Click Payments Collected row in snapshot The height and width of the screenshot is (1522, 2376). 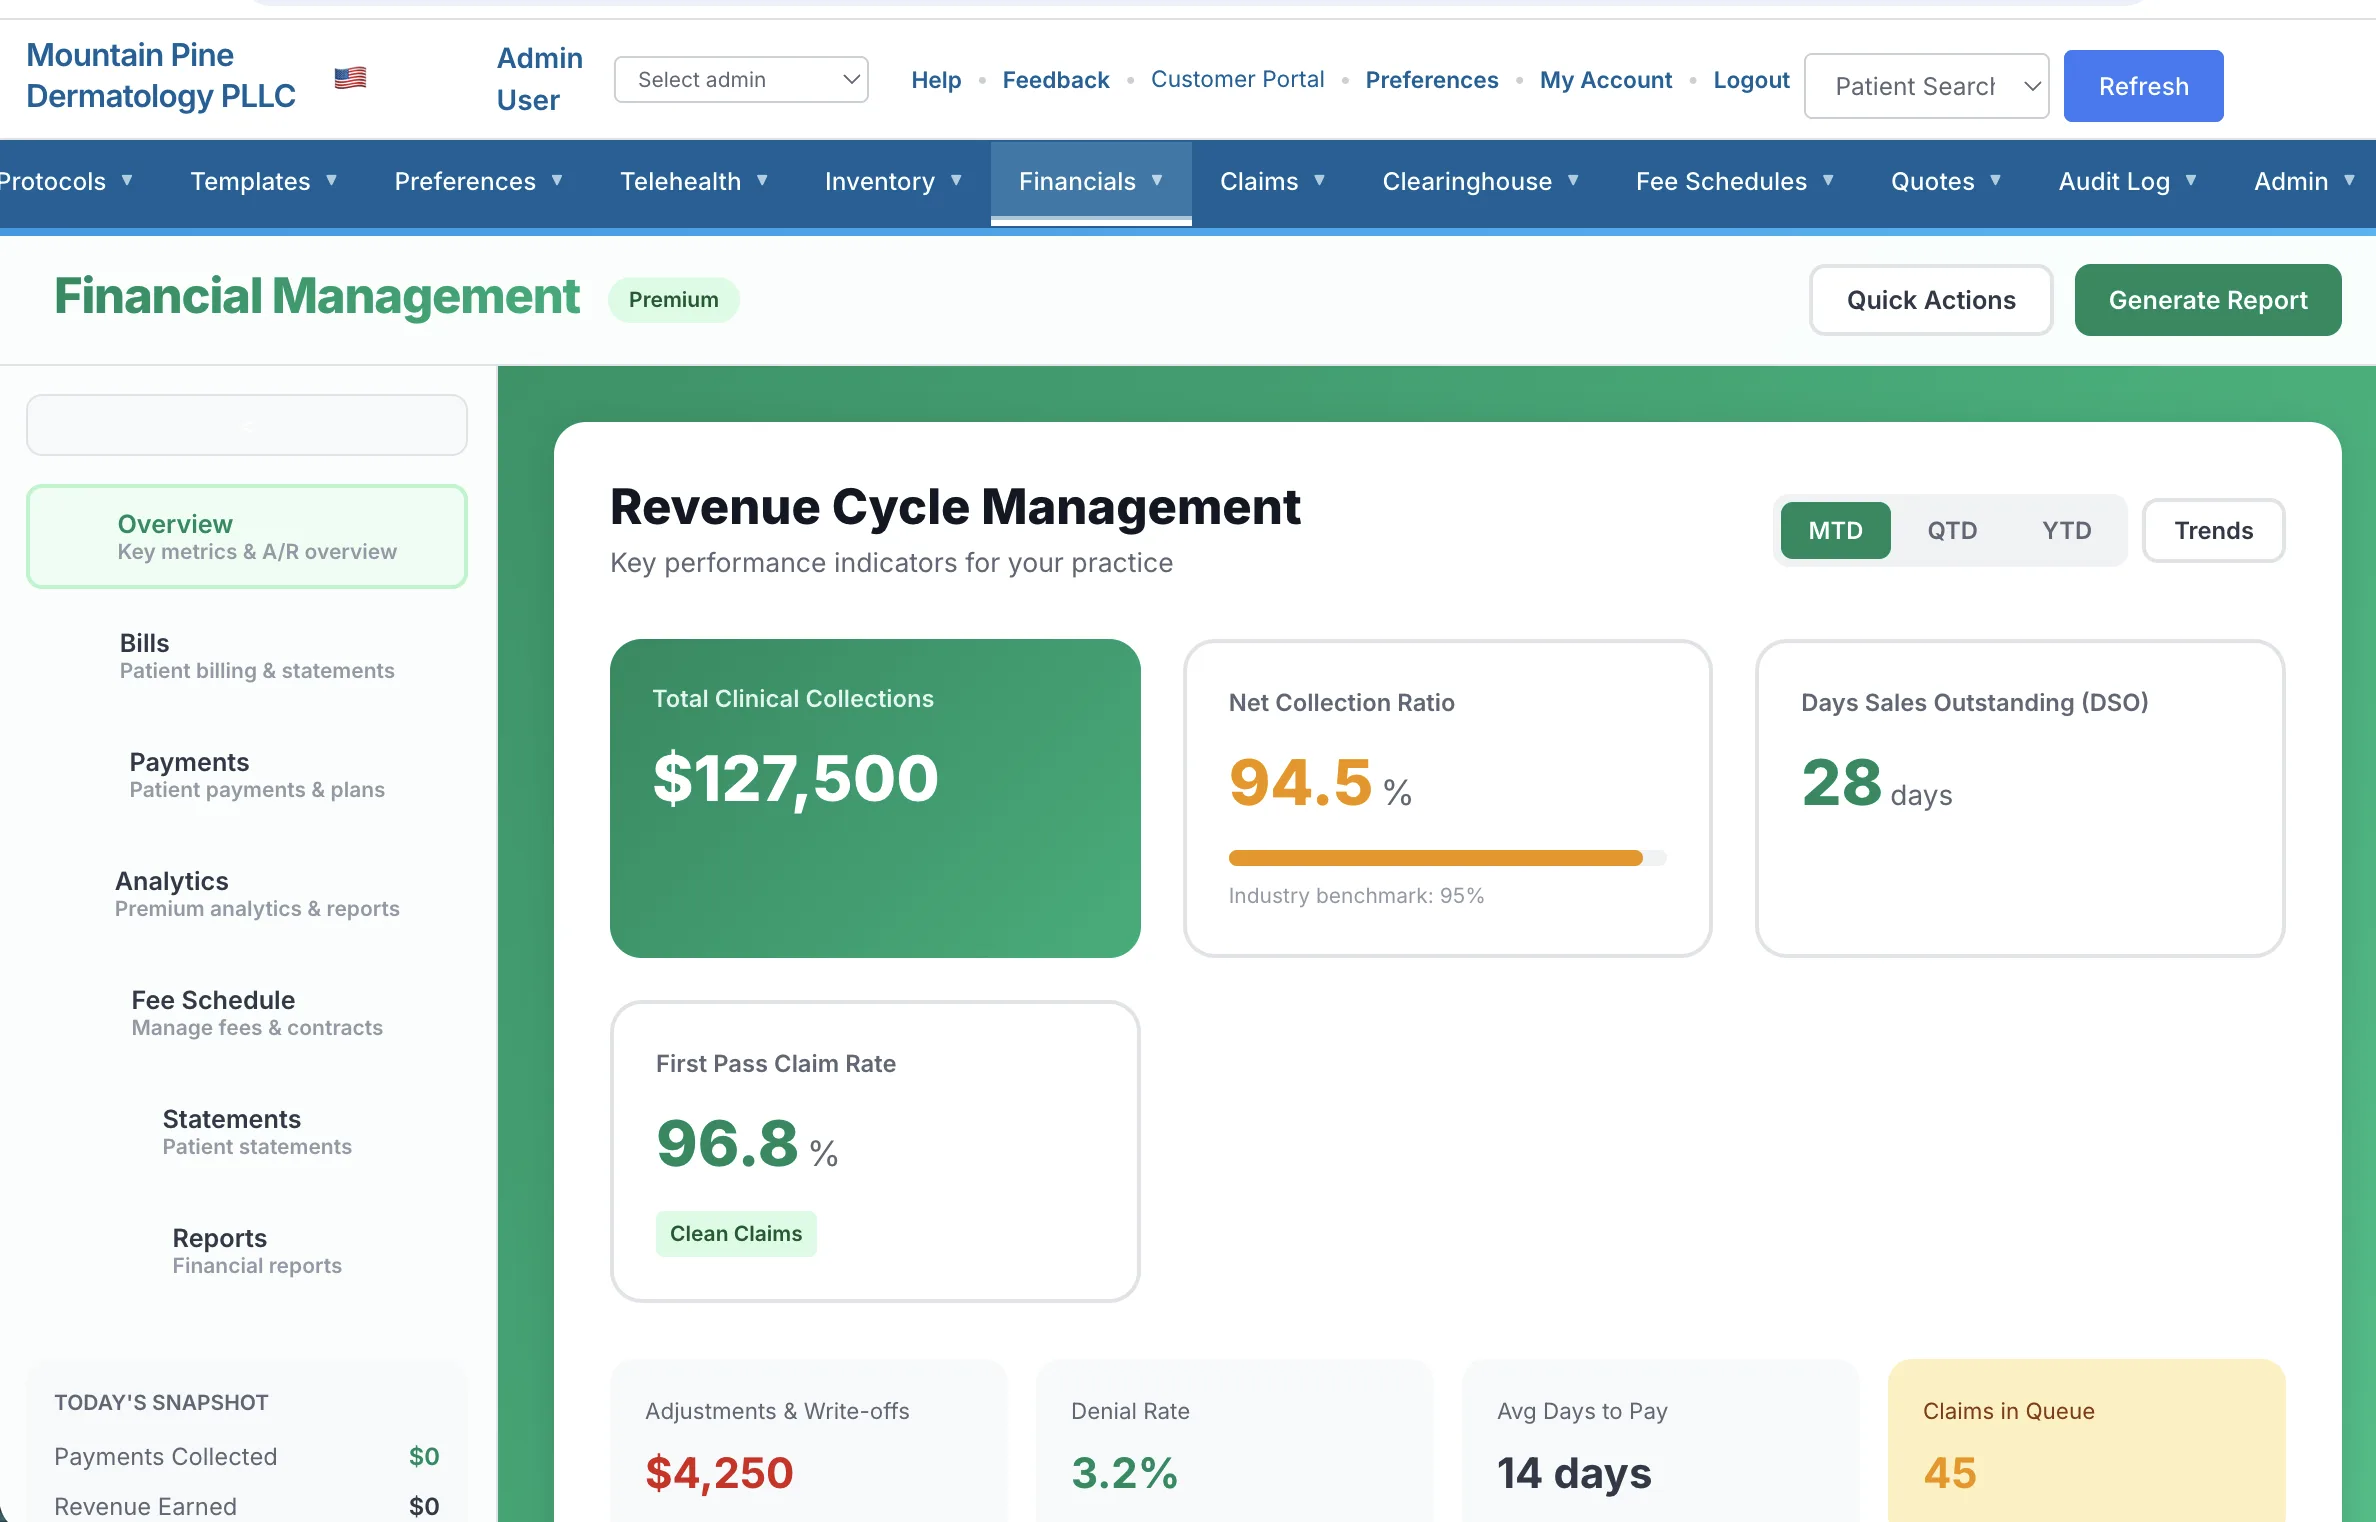coord(247,1457)
